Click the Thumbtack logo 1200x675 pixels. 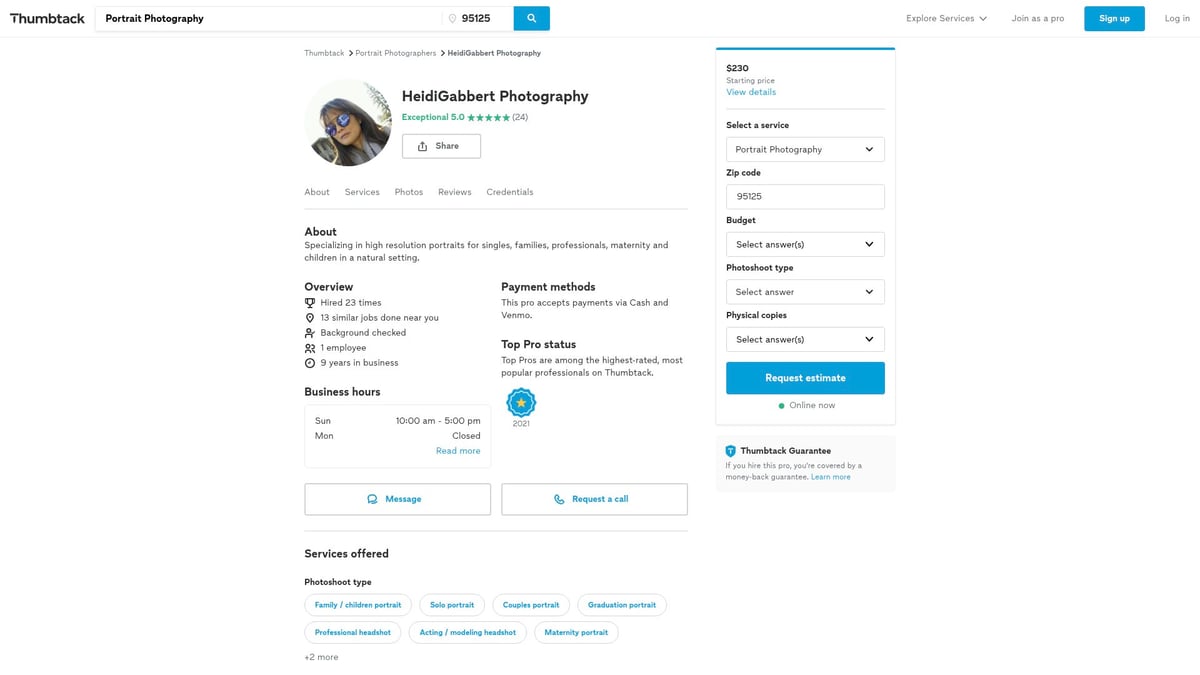point(47,18)
